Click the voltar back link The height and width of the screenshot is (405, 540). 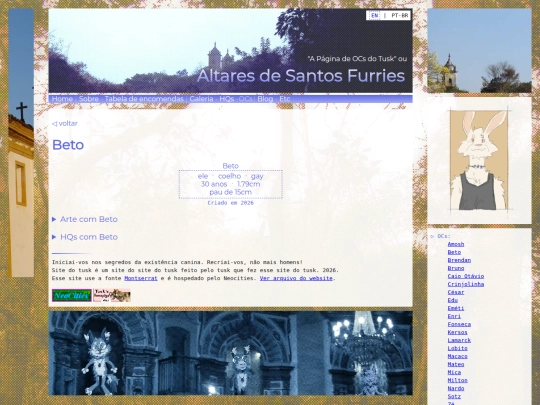65,123
